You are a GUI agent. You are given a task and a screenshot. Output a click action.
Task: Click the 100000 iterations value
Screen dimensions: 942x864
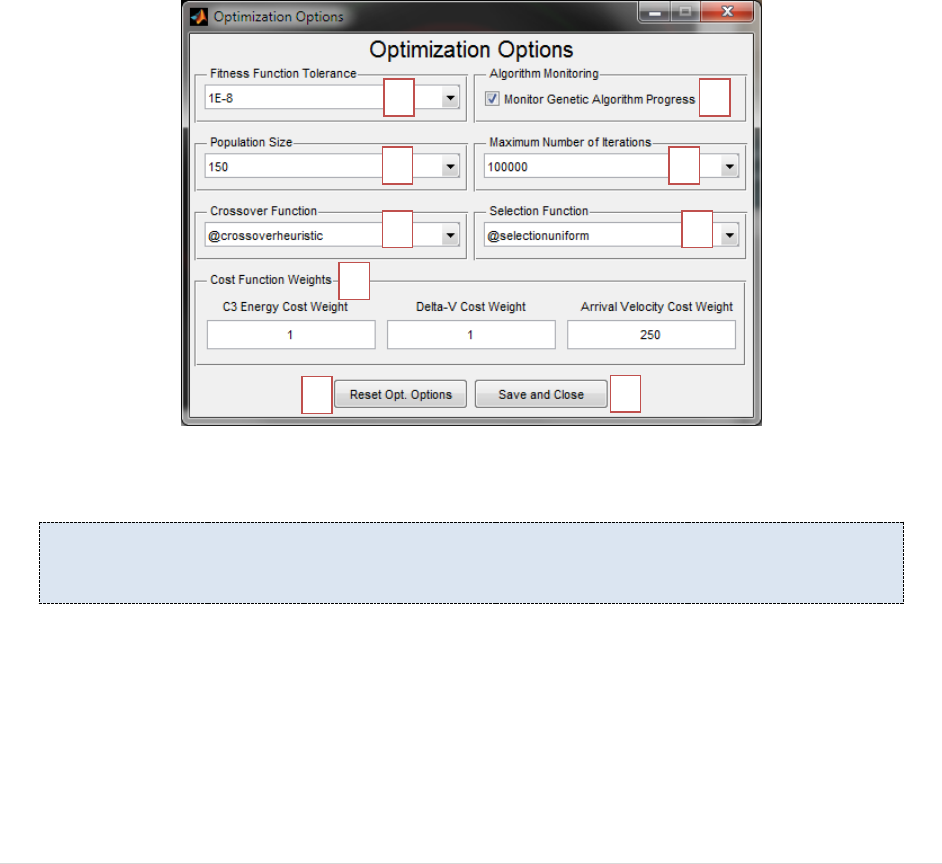point(508,167)
